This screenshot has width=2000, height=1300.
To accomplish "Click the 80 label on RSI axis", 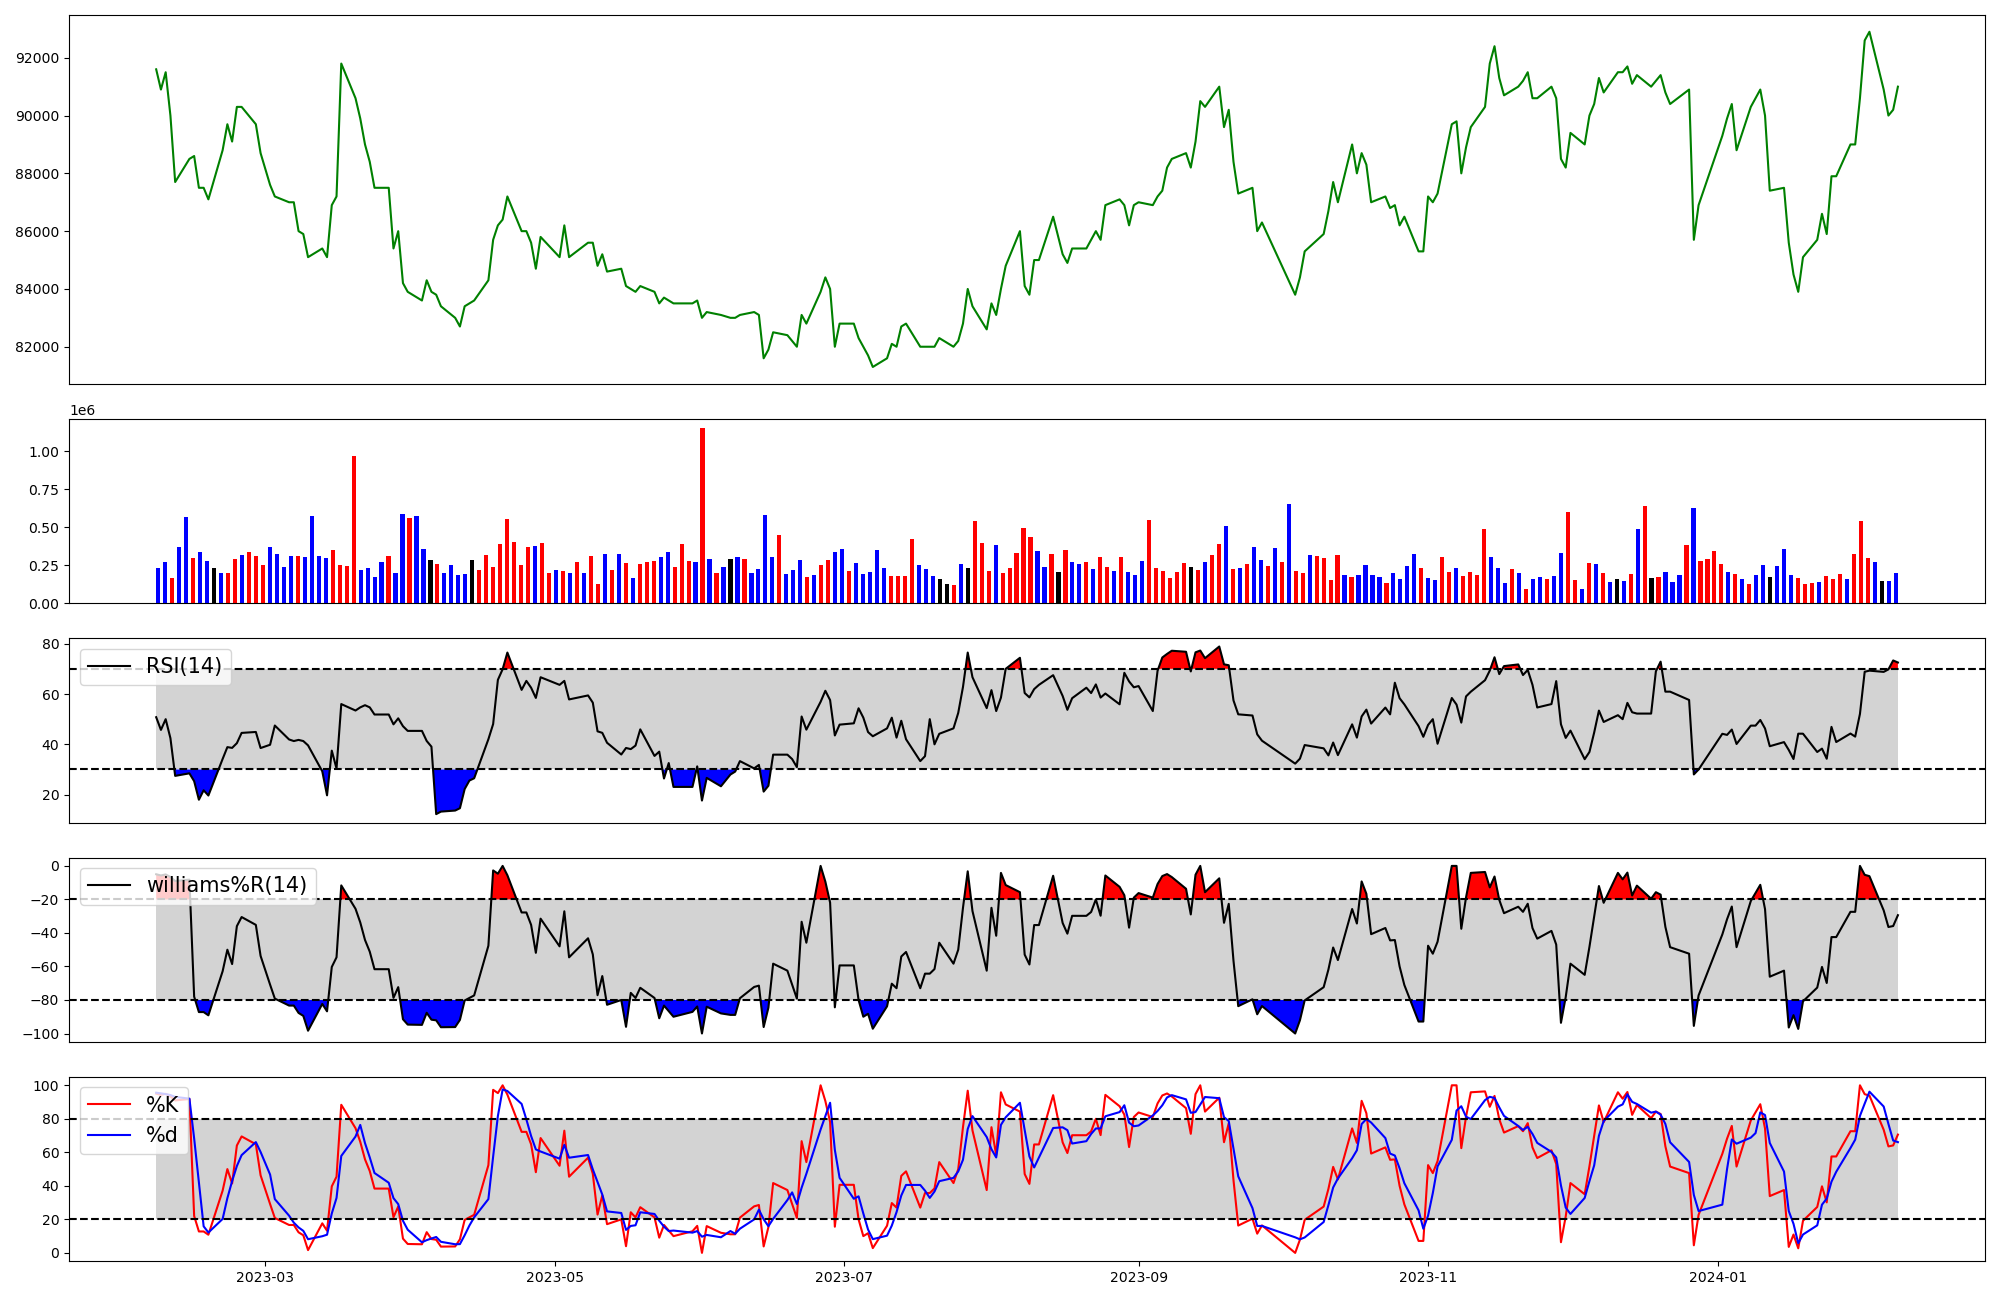I will pyautogui.click(x=50, y=644).
